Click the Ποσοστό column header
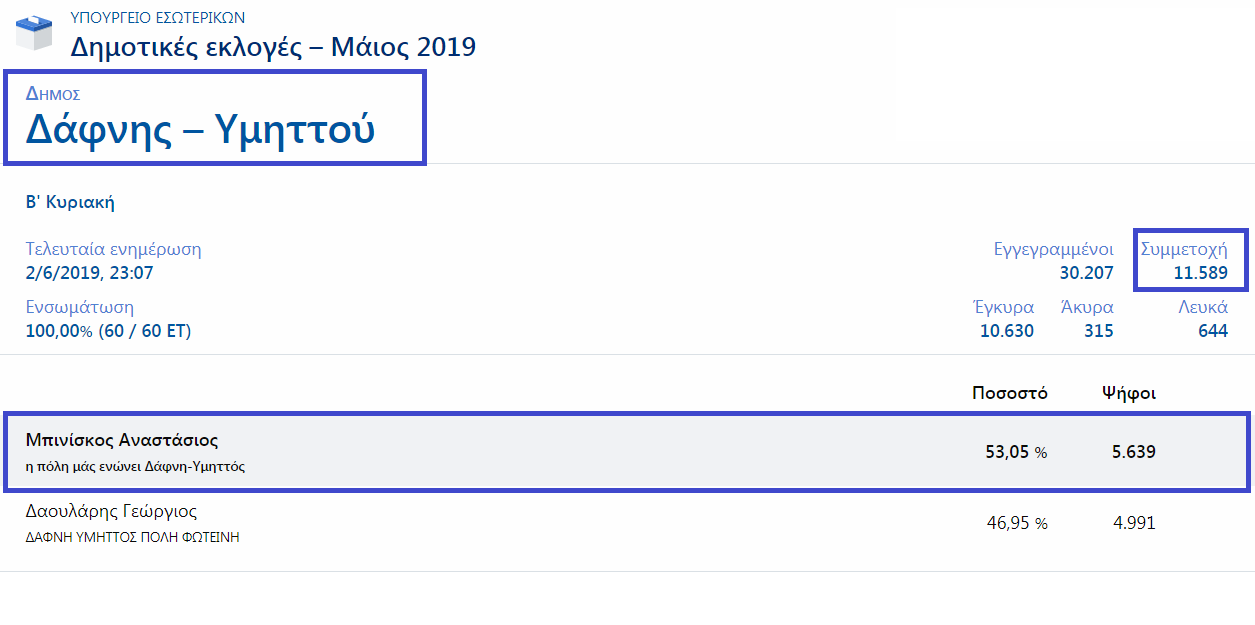 pos(1010,393)
